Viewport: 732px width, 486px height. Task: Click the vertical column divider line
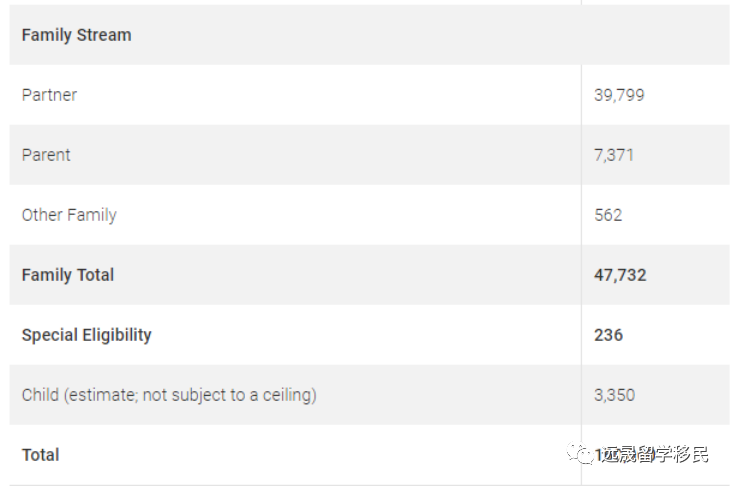pos(581,245)
